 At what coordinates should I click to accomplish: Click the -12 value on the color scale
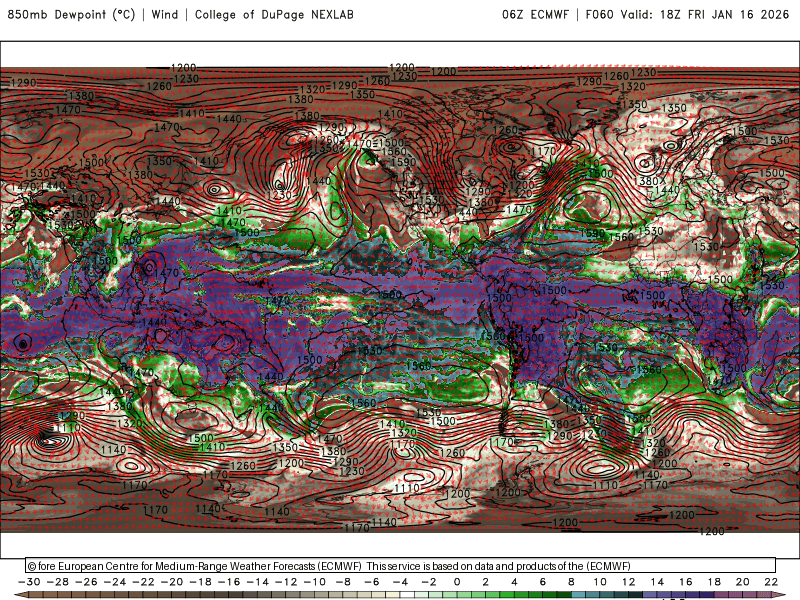pos(286,582)
